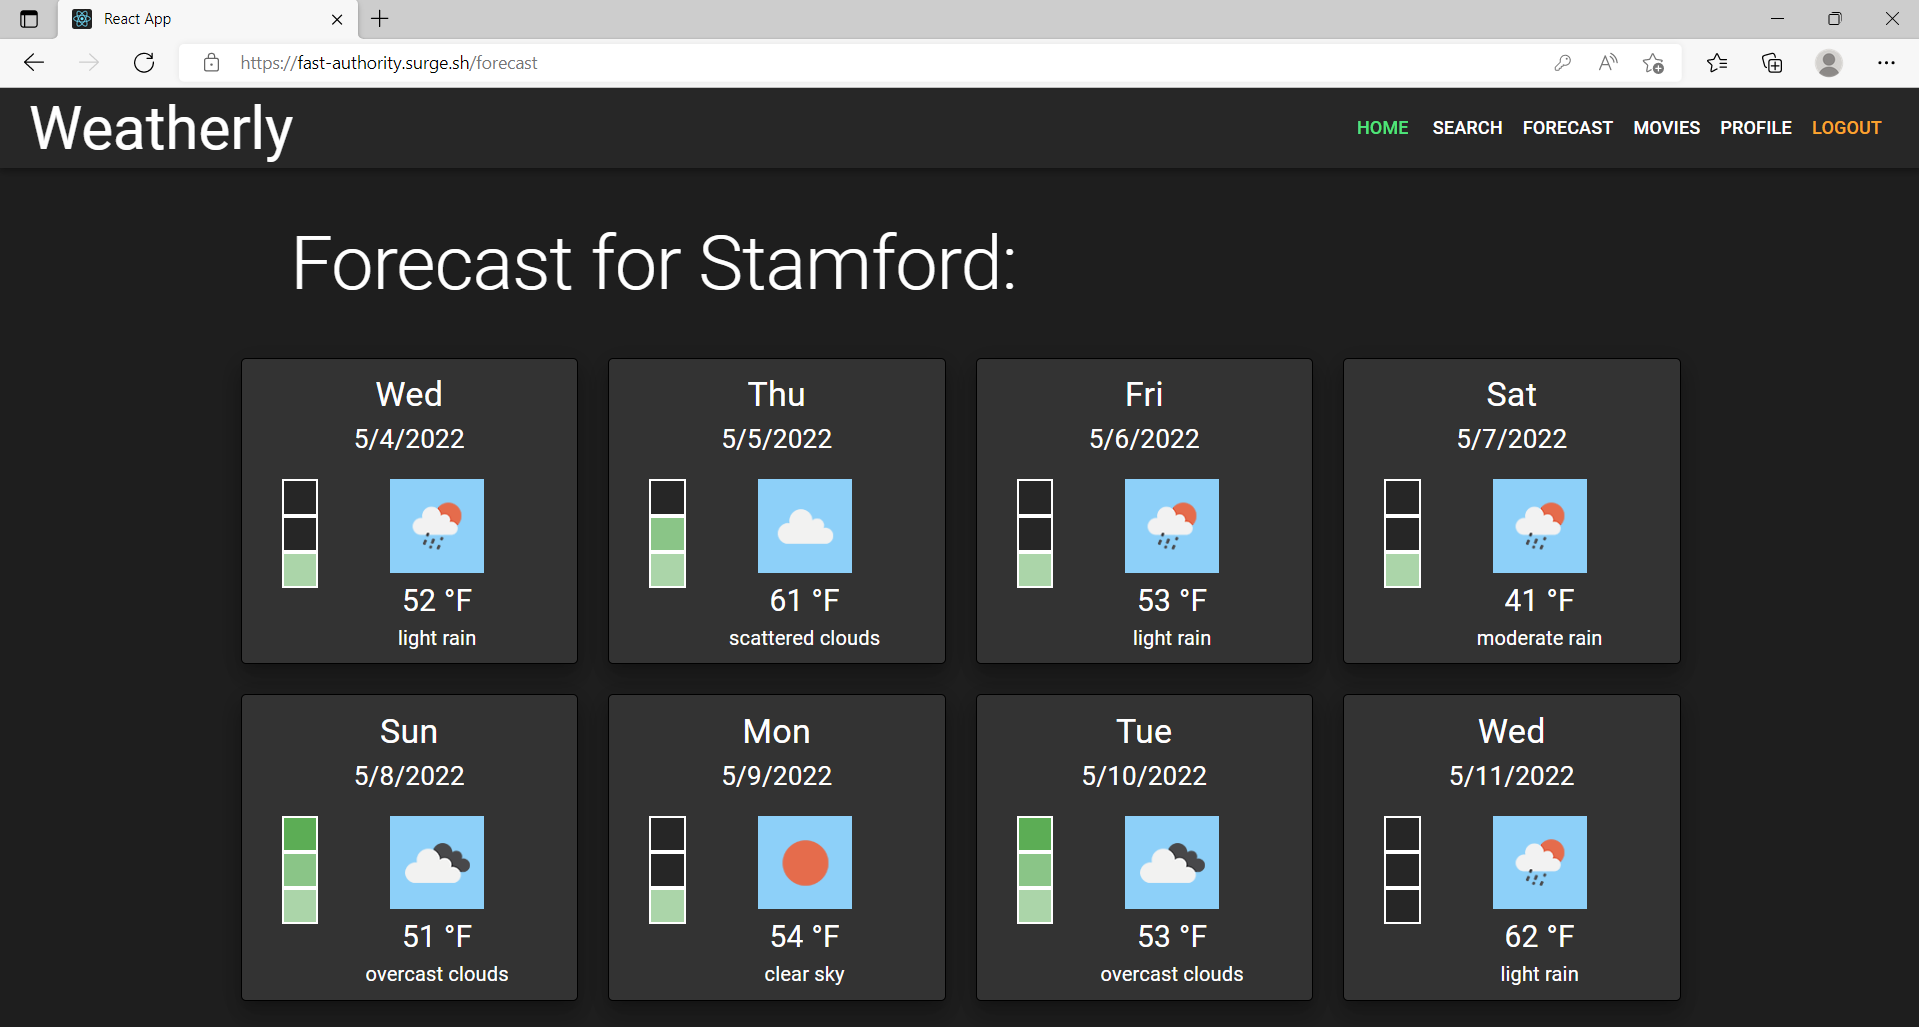This screenshot has height=1027, width=1919.
Task: Click the level bar gauge on Fri 5/6/2022 card
Action: pyautogui.click(x=1035, y=533)
